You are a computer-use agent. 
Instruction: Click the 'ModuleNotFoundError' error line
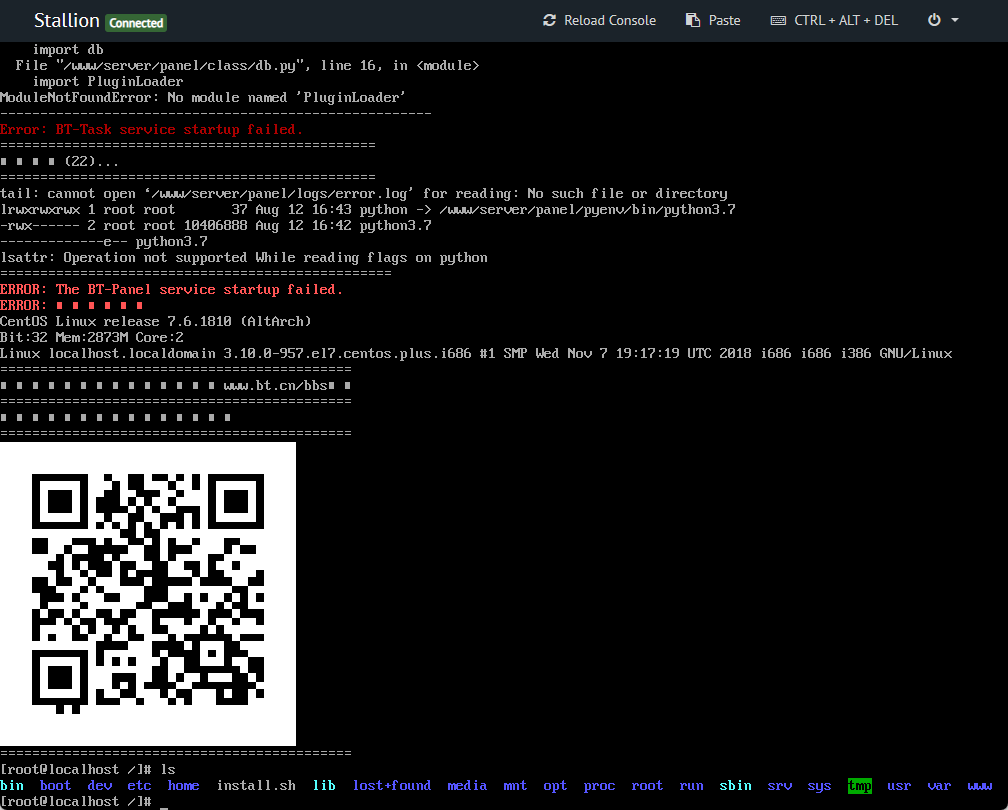203,98
